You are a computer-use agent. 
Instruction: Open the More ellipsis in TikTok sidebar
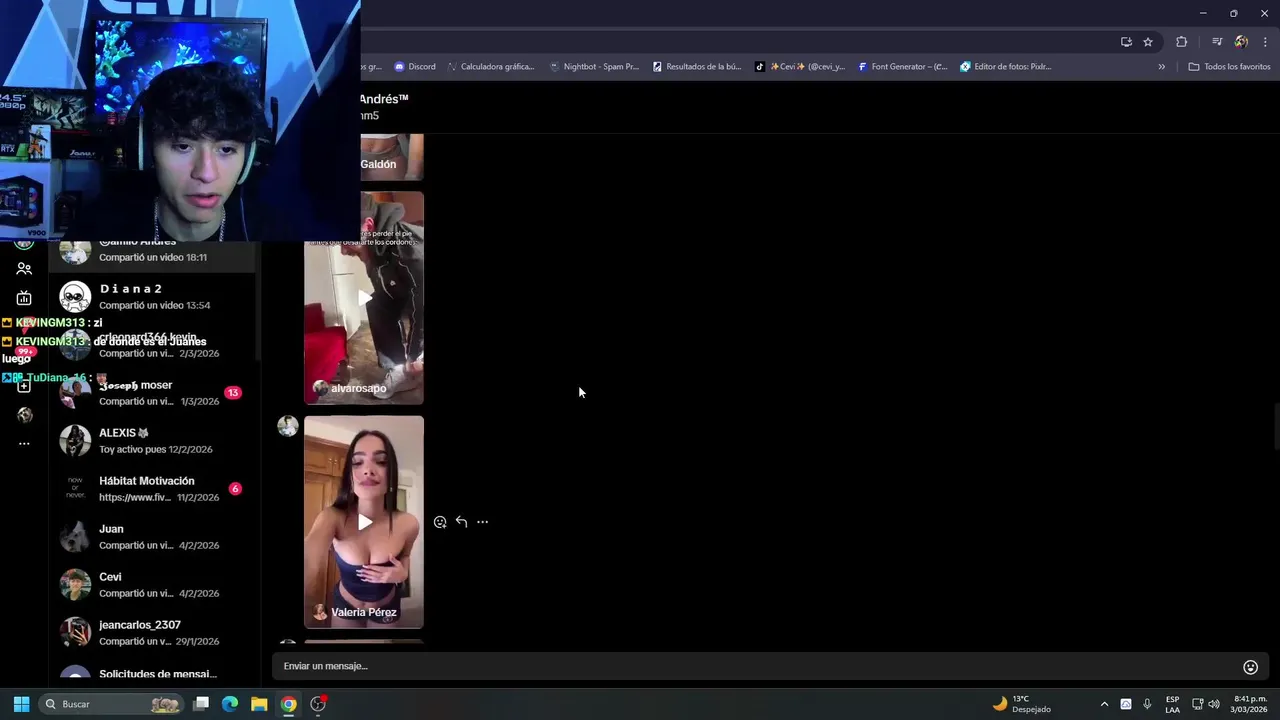click(x=24, y=443)
